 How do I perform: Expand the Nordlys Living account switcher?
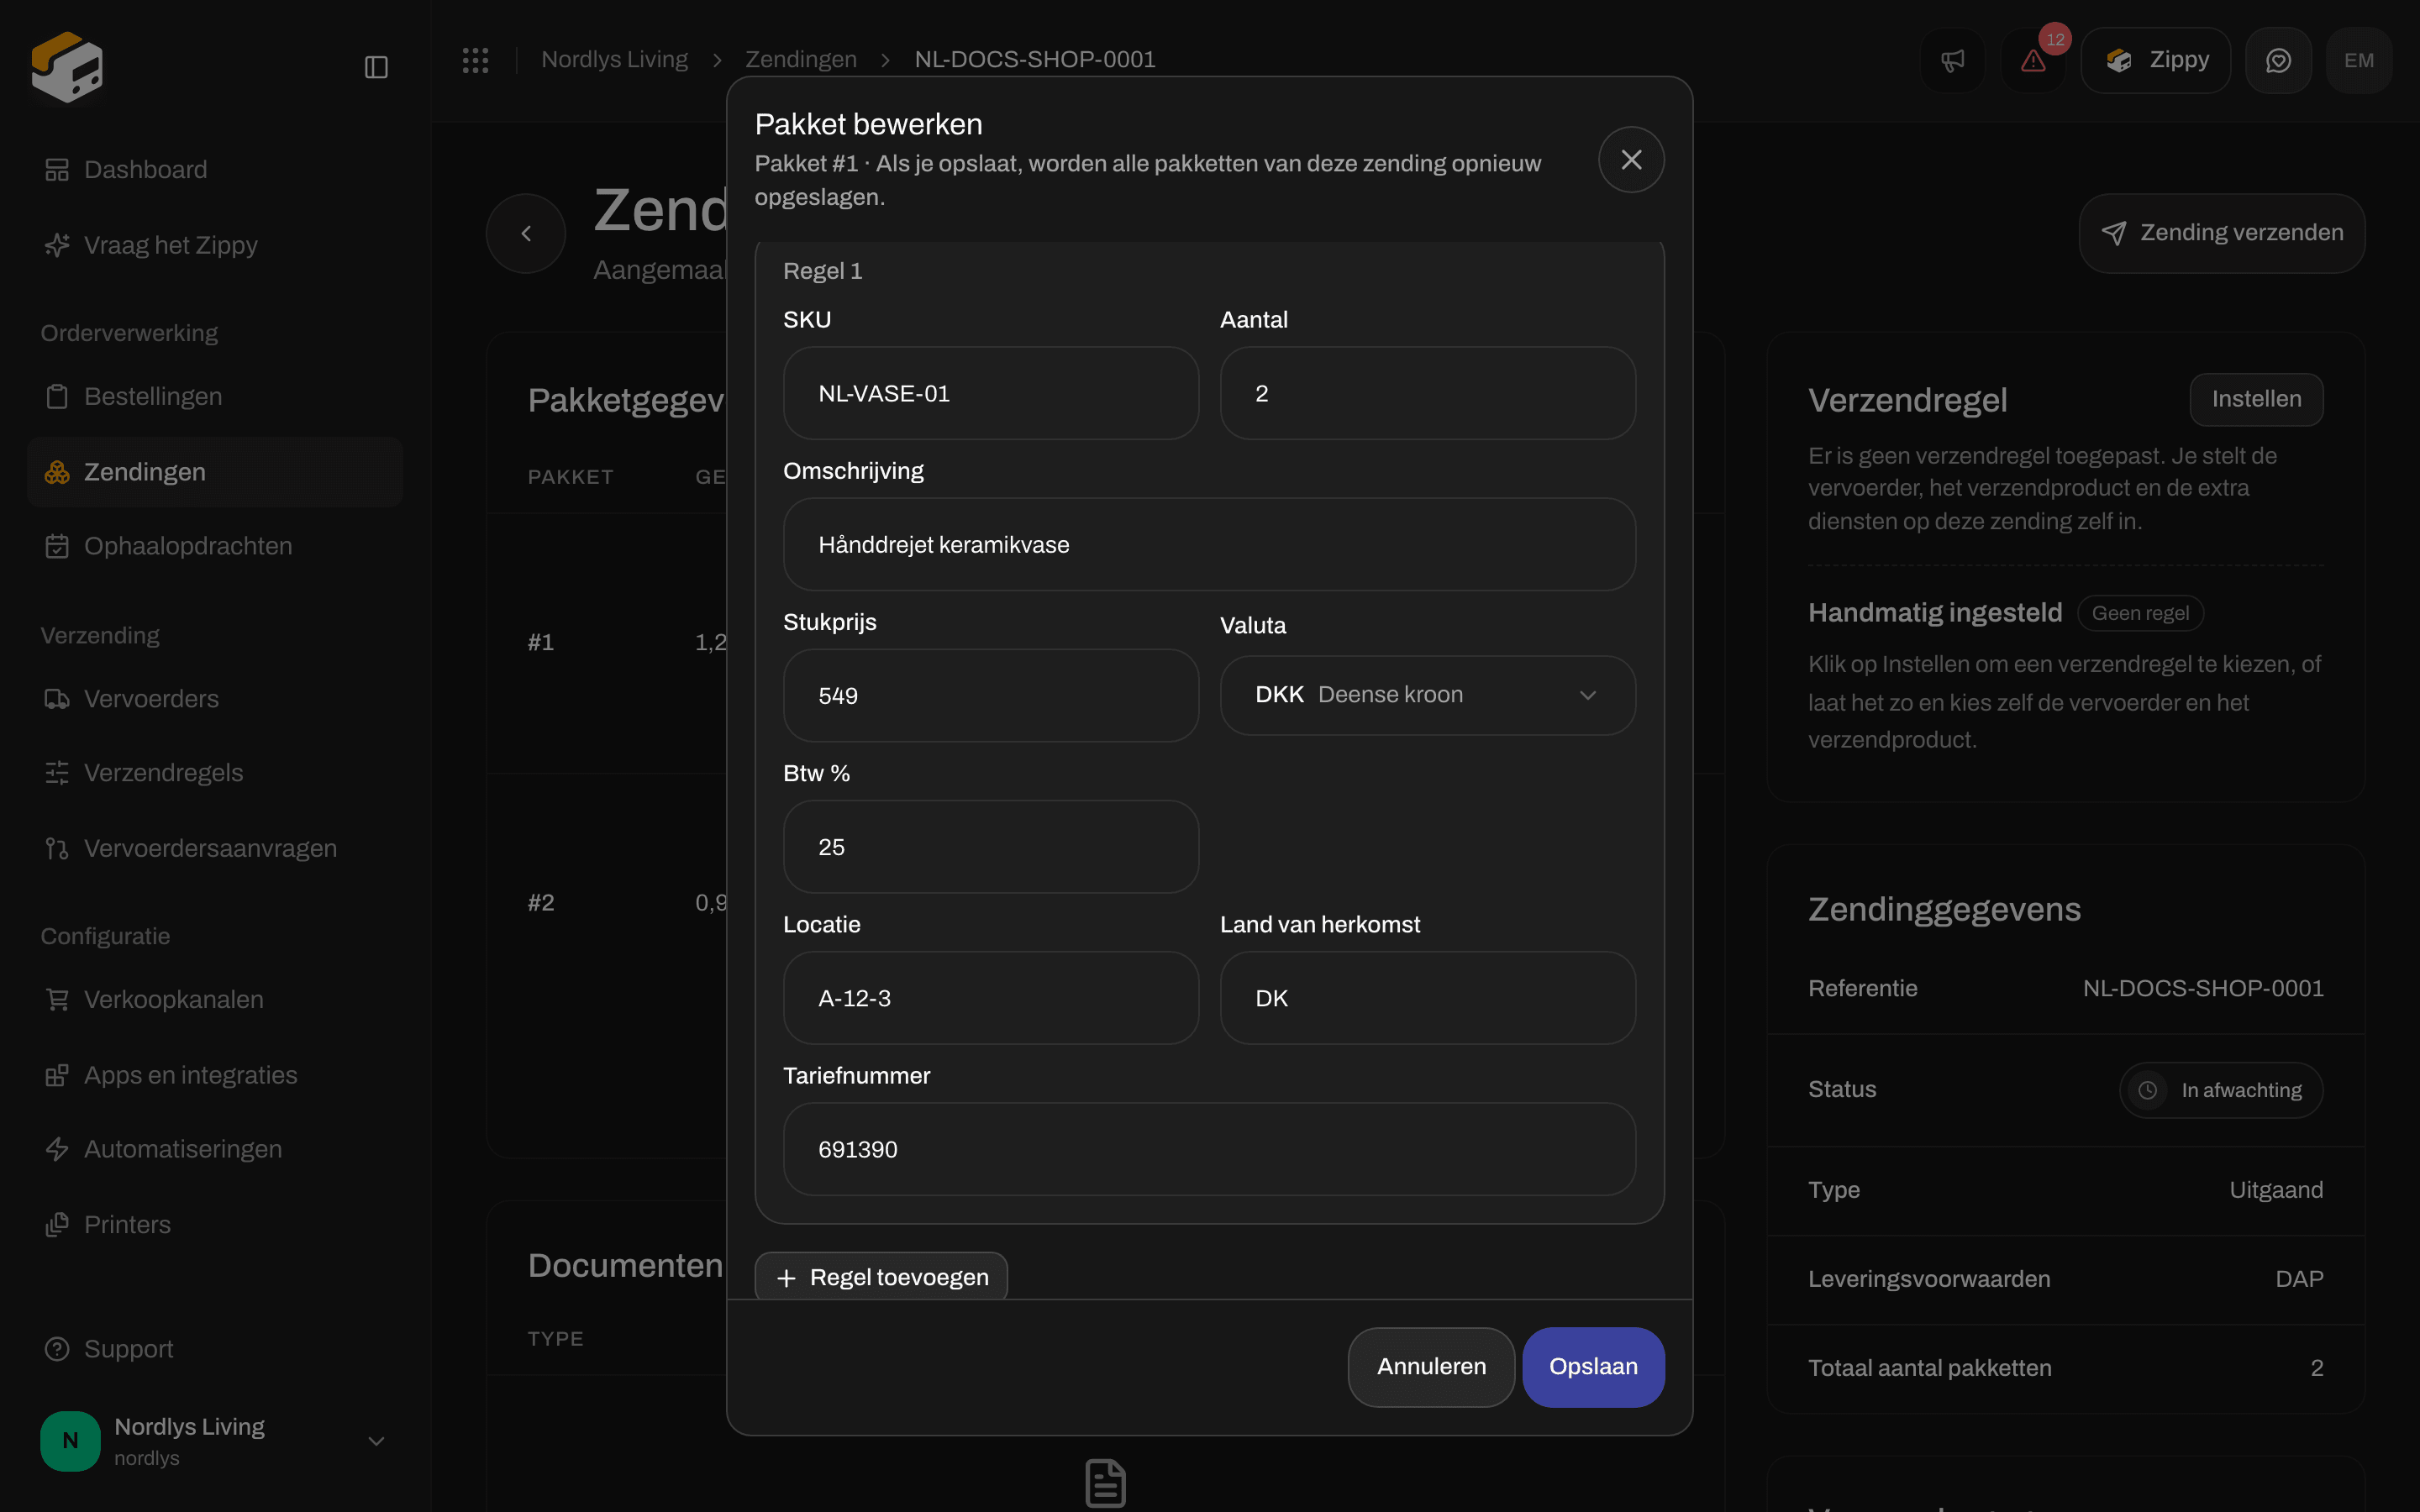[215, 1441]
